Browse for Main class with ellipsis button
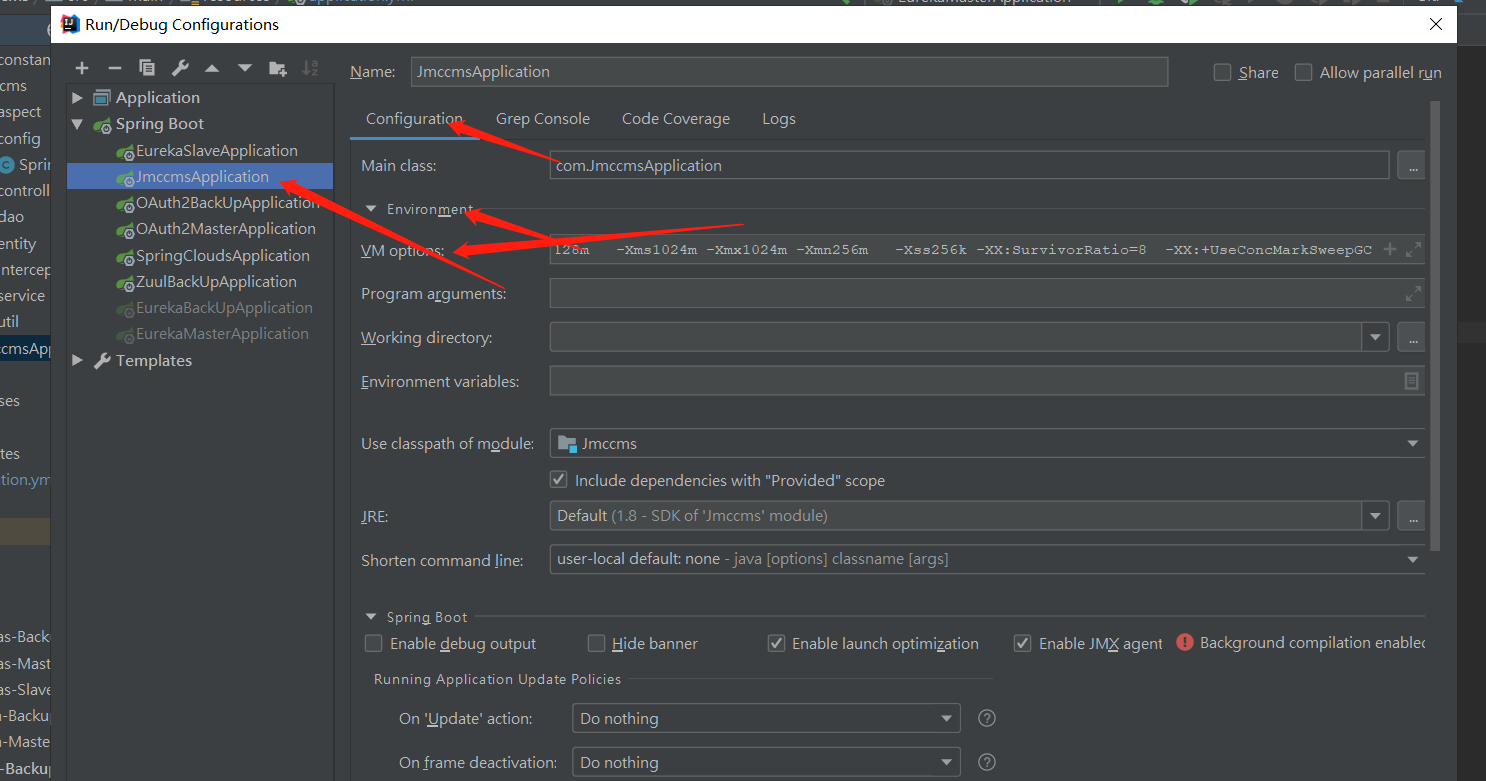The image size is (1486, 781). (1411, 166)
